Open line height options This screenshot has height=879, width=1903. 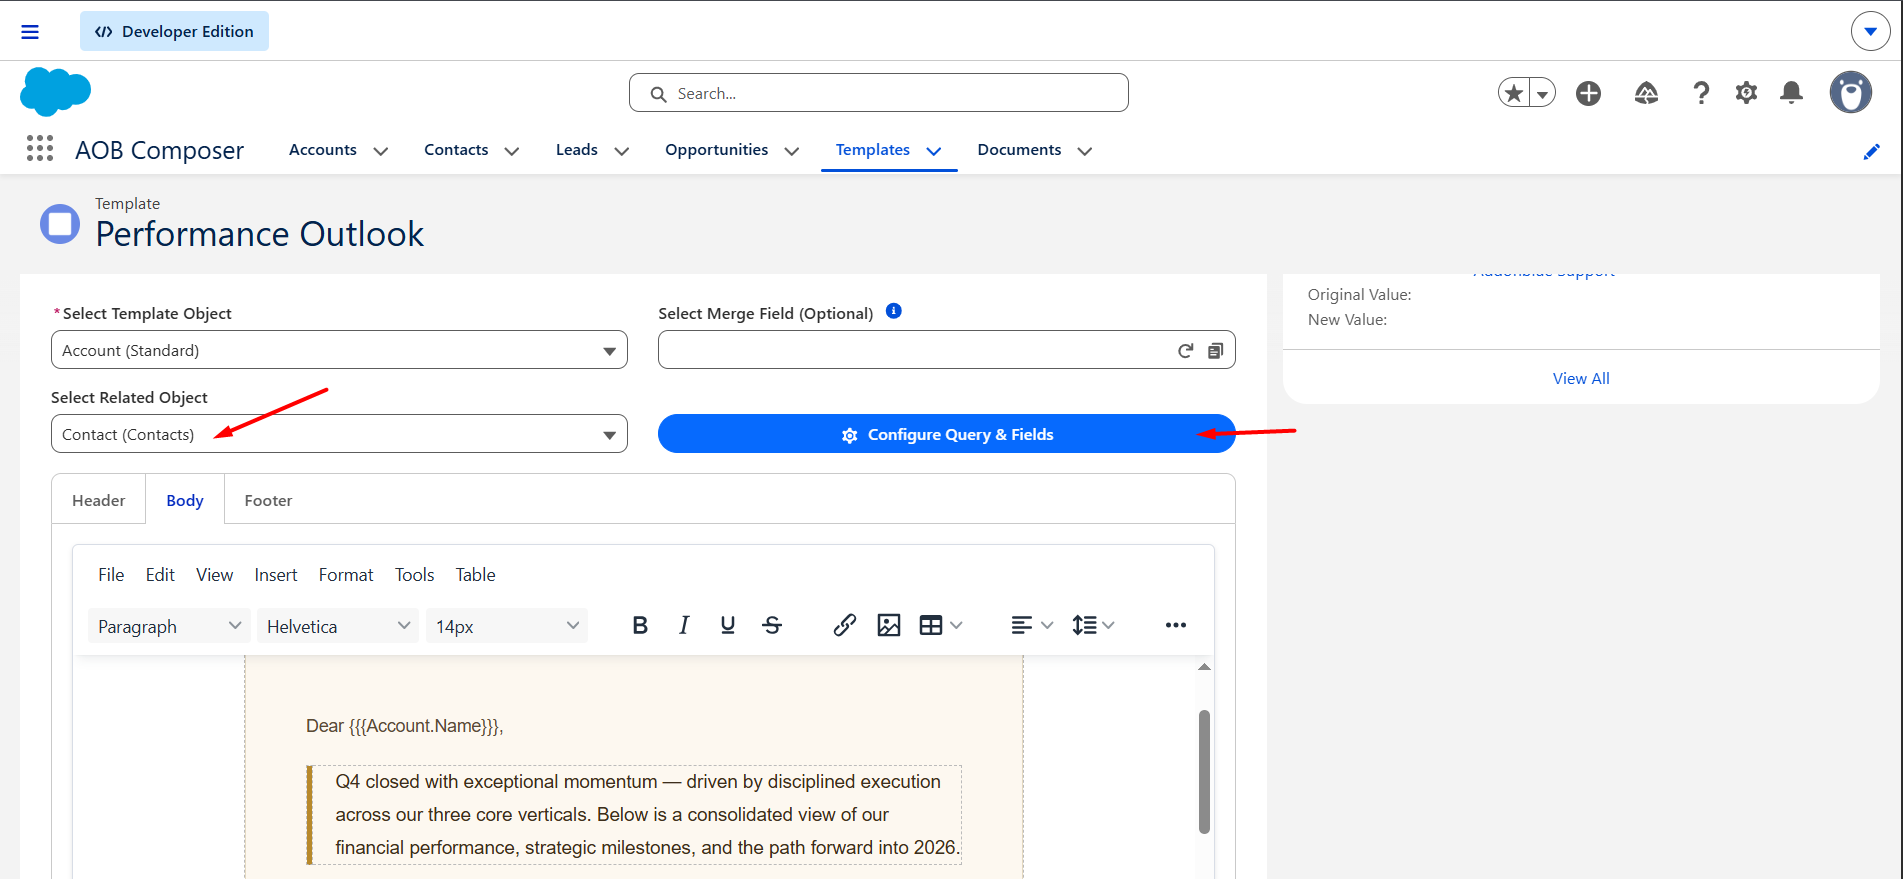click(x=1093, y=625)
